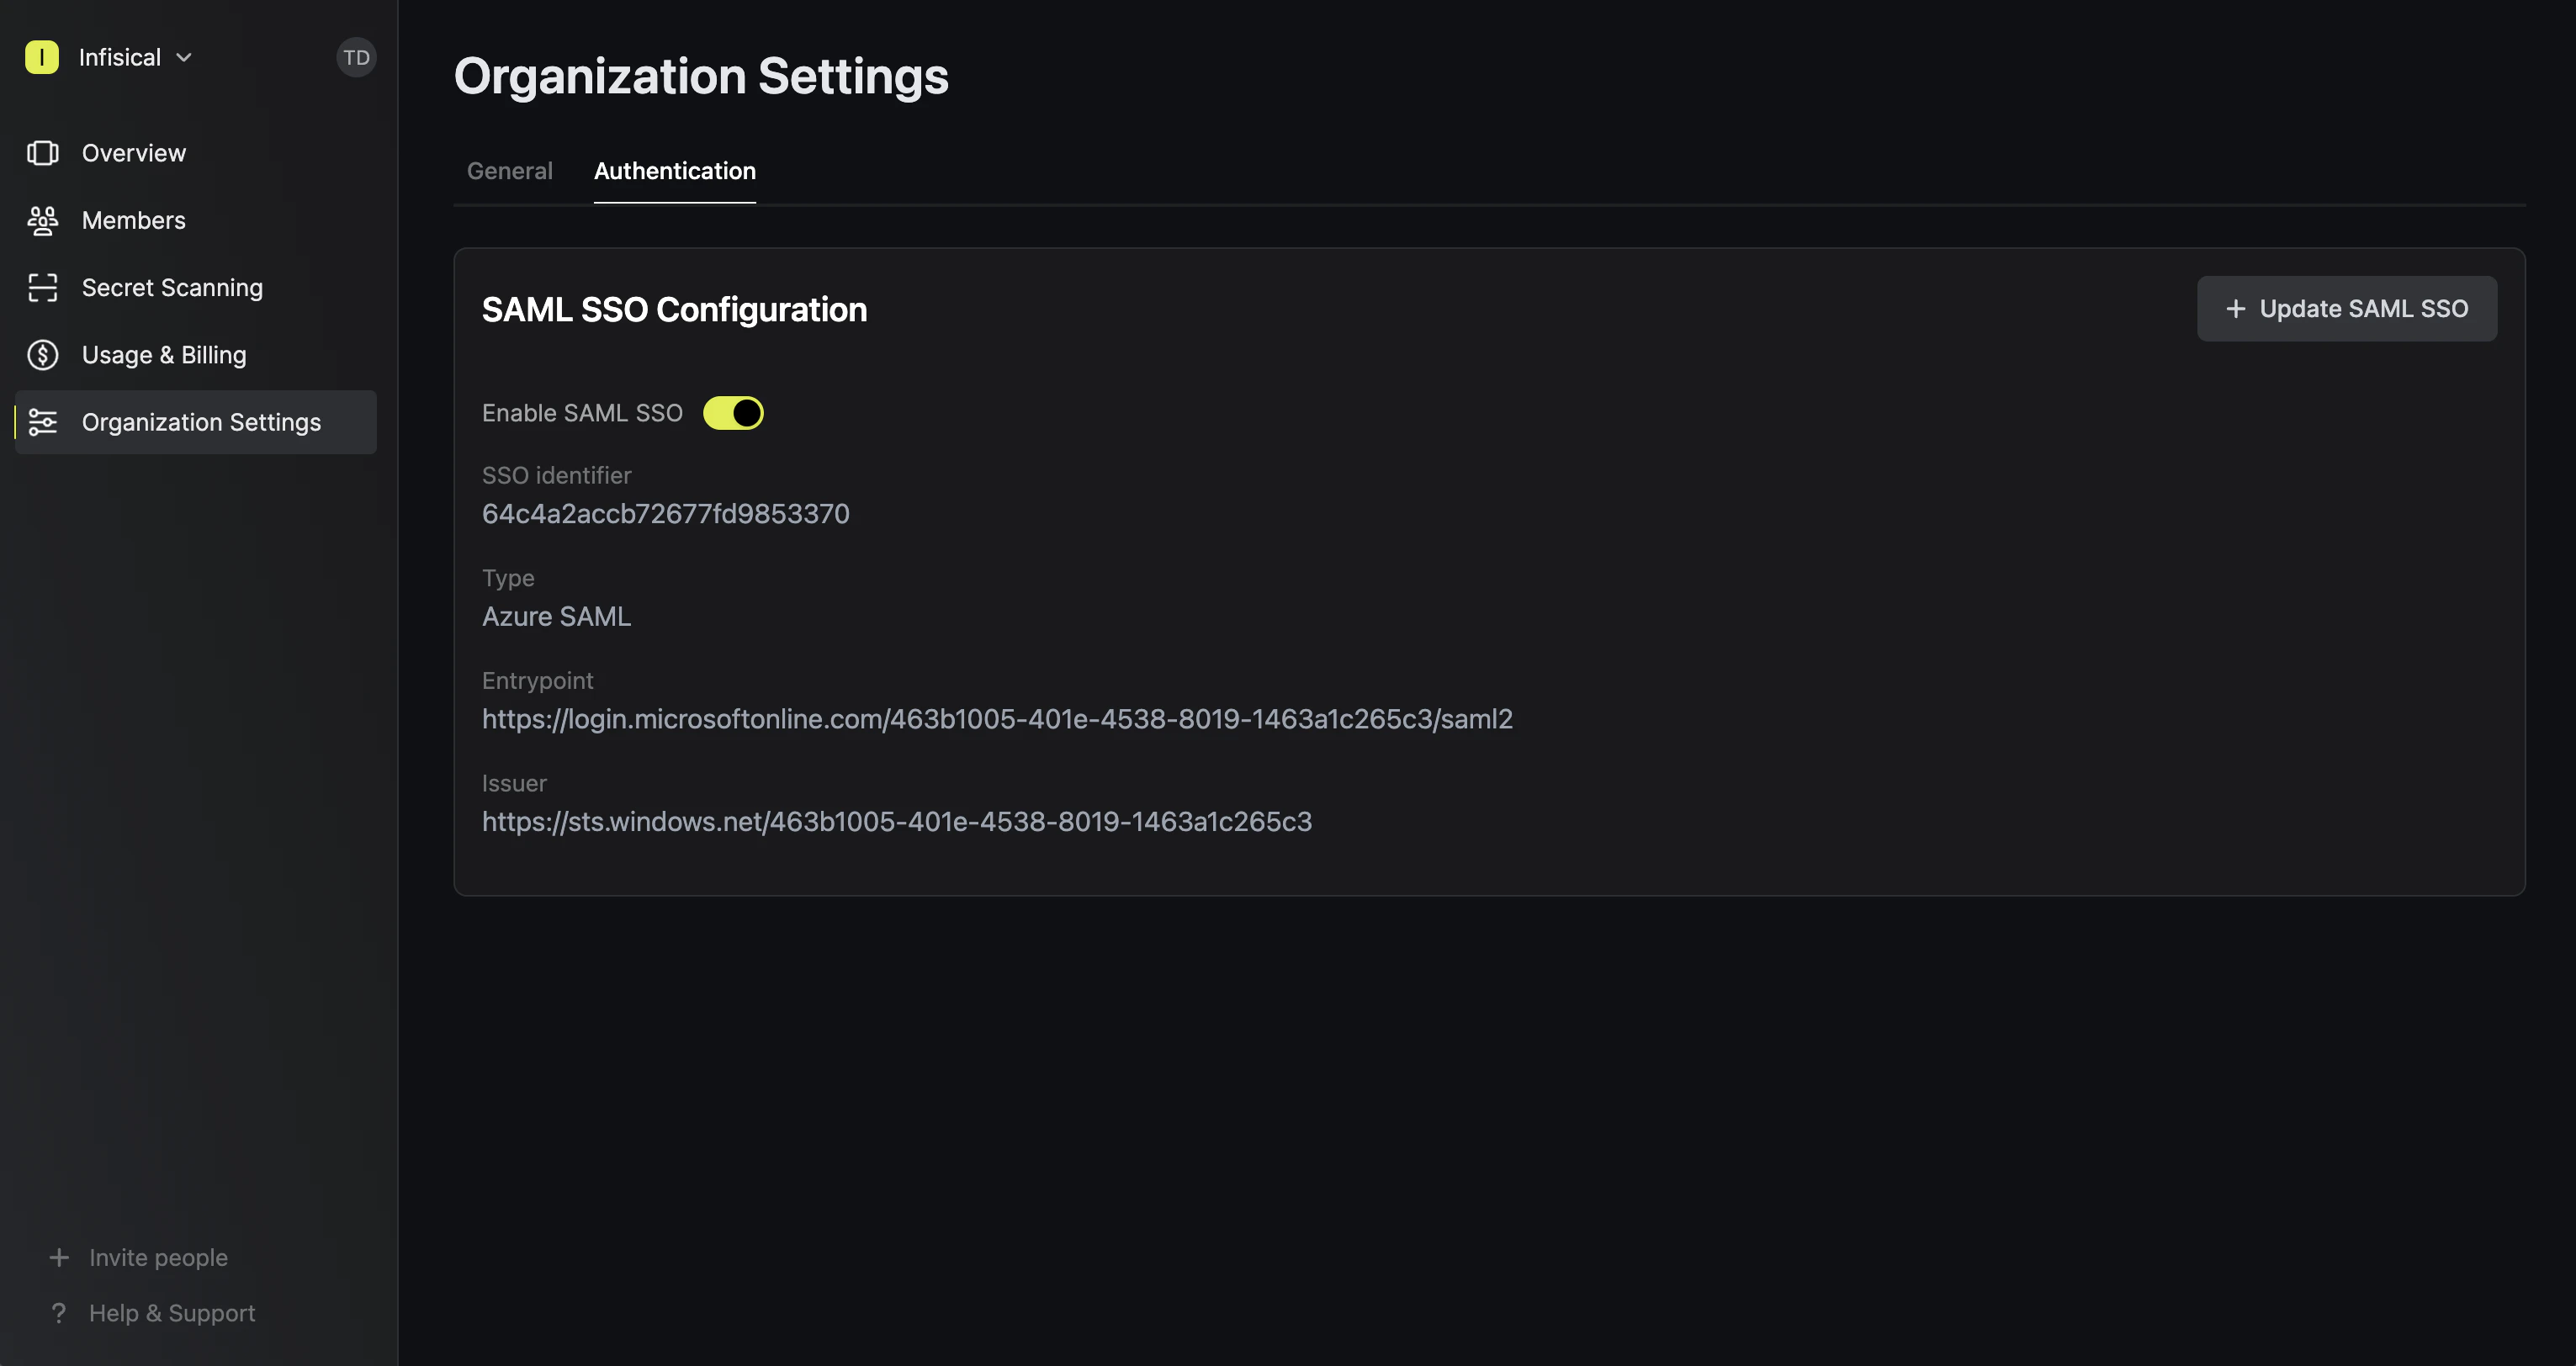Click the Members people icon
The width and height of the screenshot is (2576, 1366).
pyautogui.click(x=42, y=220)
